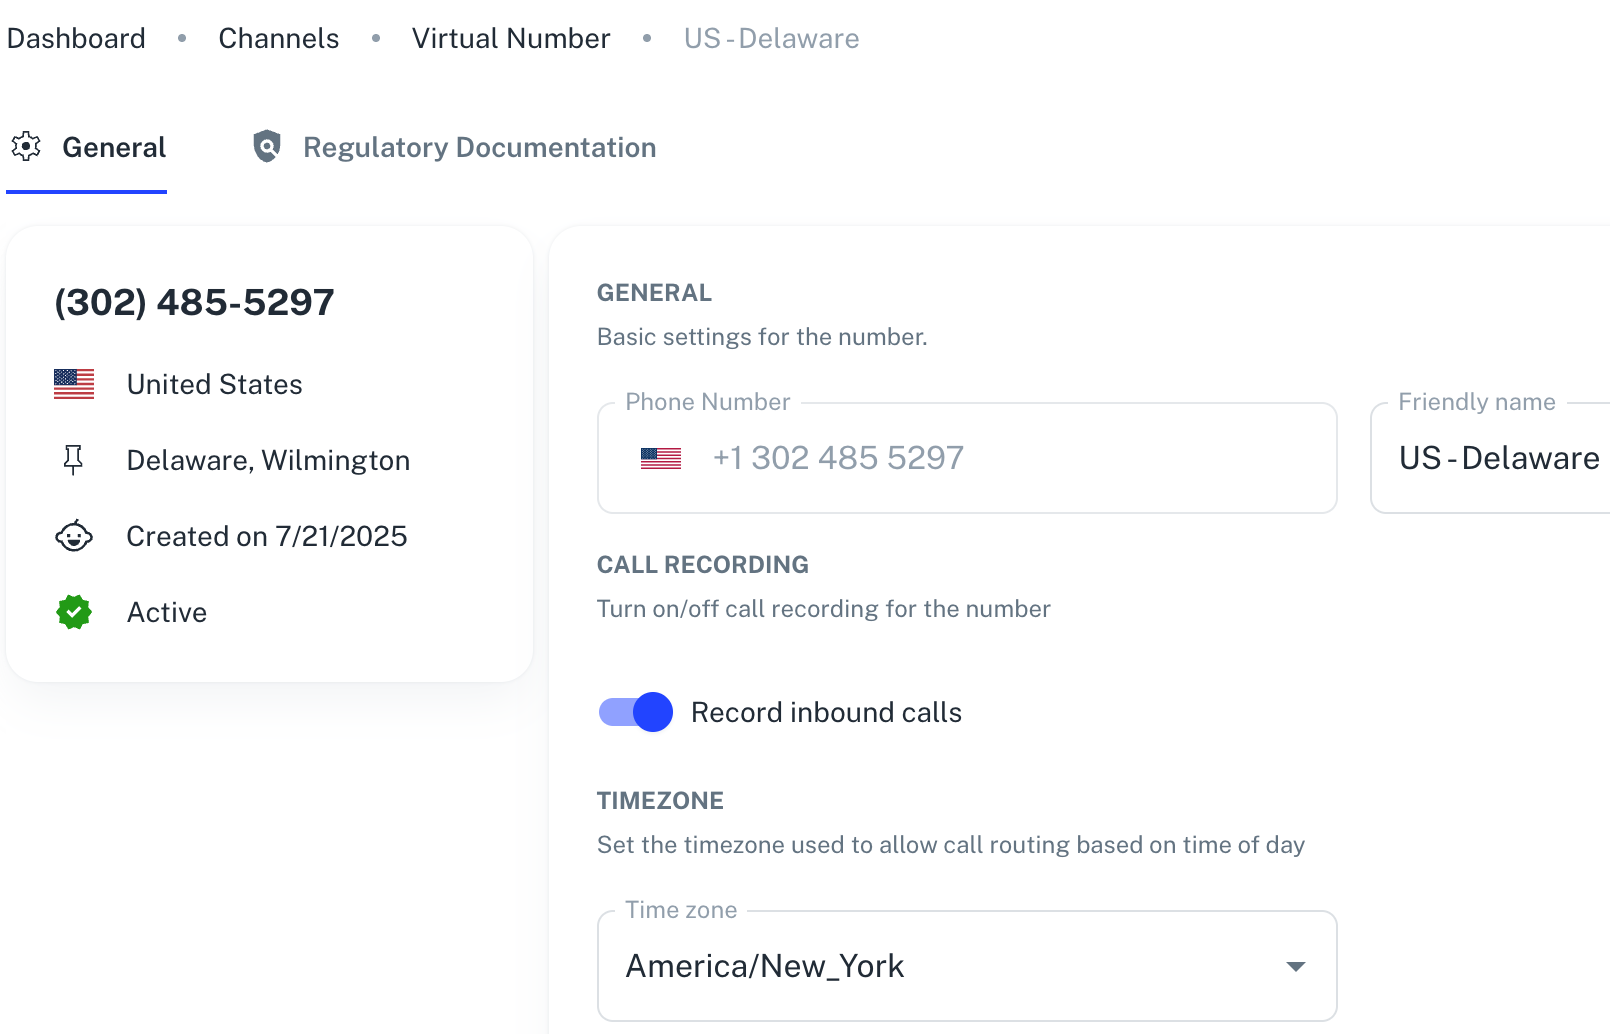Click the (302) 485-5297 number heading
The width and height of the screenshot is (1610, 1034).
click(195, 302)
